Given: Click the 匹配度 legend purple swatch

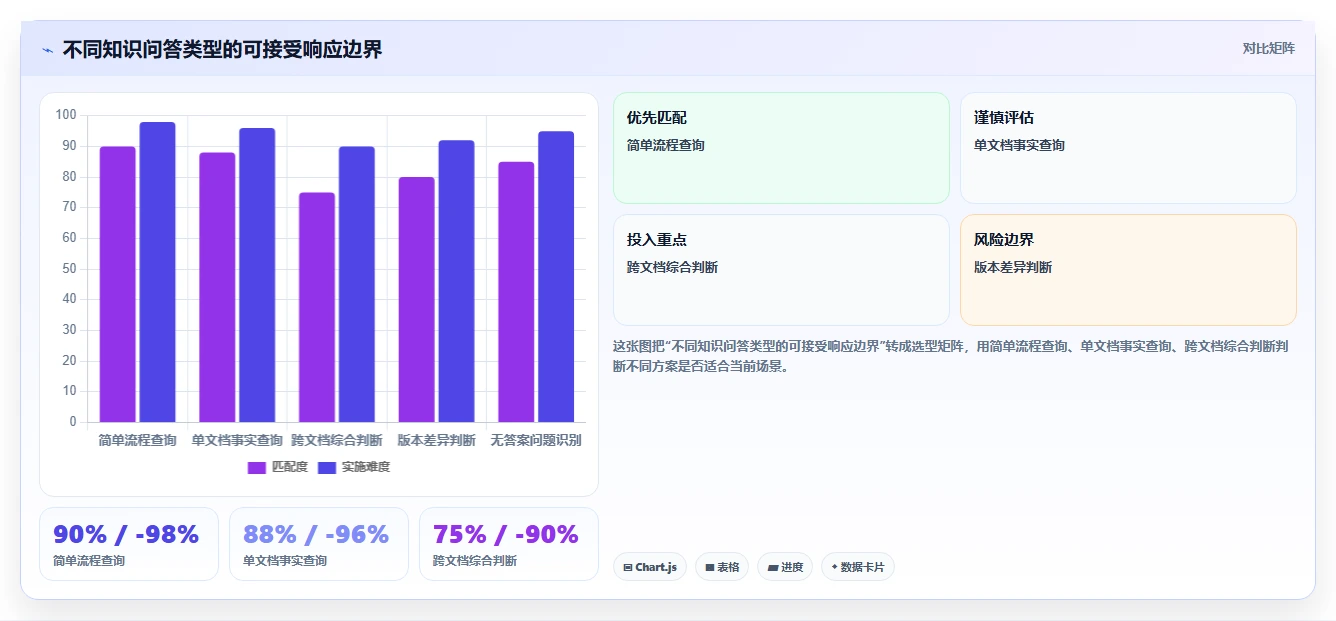Looking at the screenshot, I should (257, 467).
